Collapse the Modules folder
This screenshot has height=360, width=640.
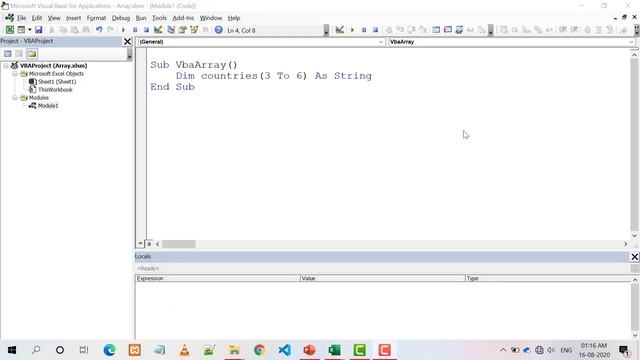pyautogui.click(x=14, y=98)
